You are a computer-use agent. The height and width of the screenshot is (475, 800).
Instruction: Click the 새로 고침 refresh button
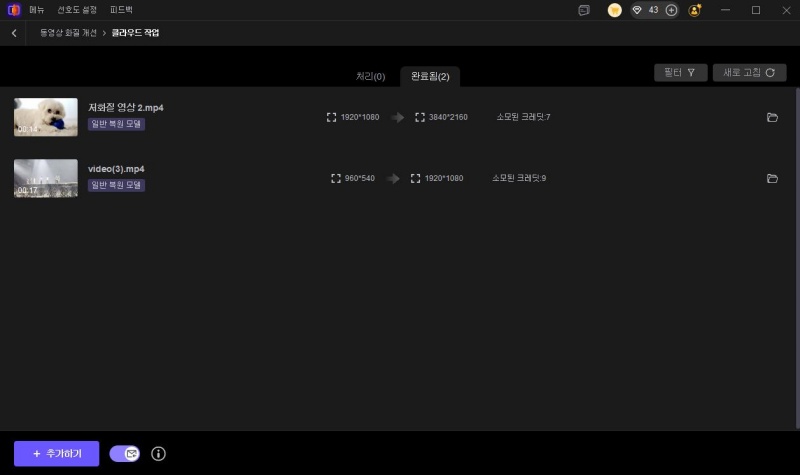(749, 72)
